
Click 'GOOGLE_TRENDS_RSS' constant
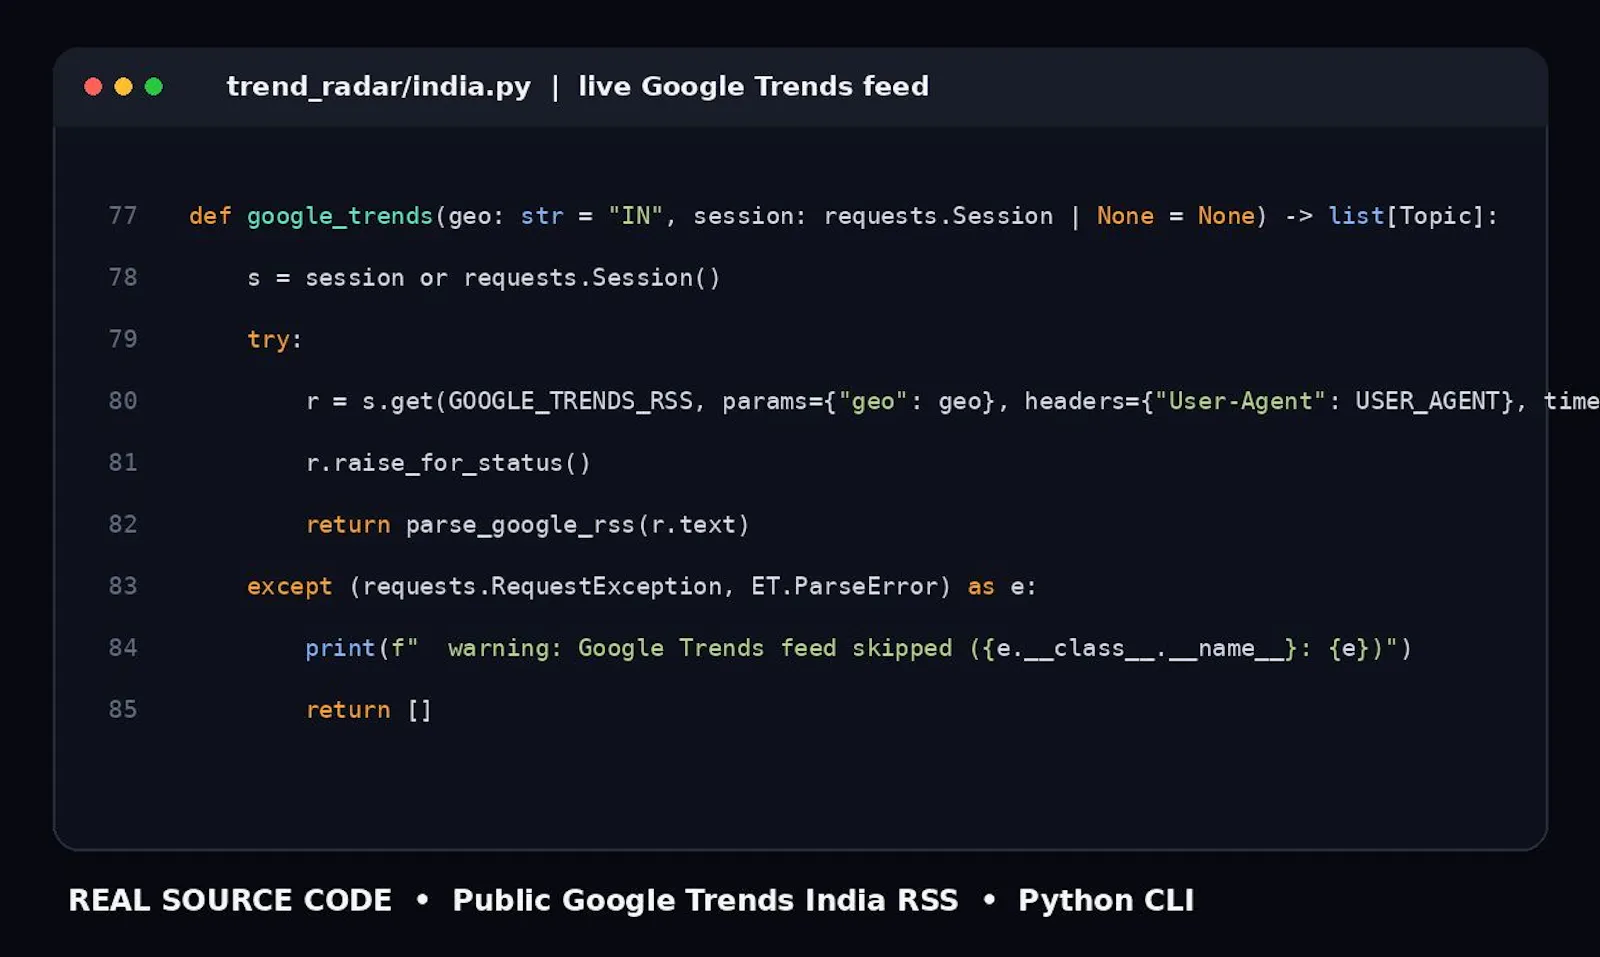point(570,401)
